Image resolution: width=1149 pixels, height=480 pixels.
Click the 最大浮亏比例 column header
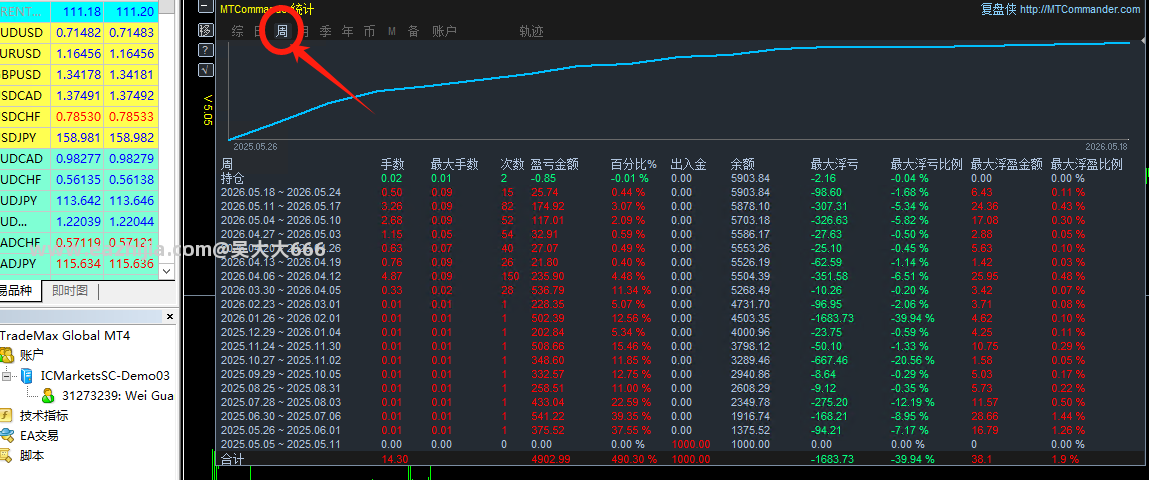tap(926, 164)
